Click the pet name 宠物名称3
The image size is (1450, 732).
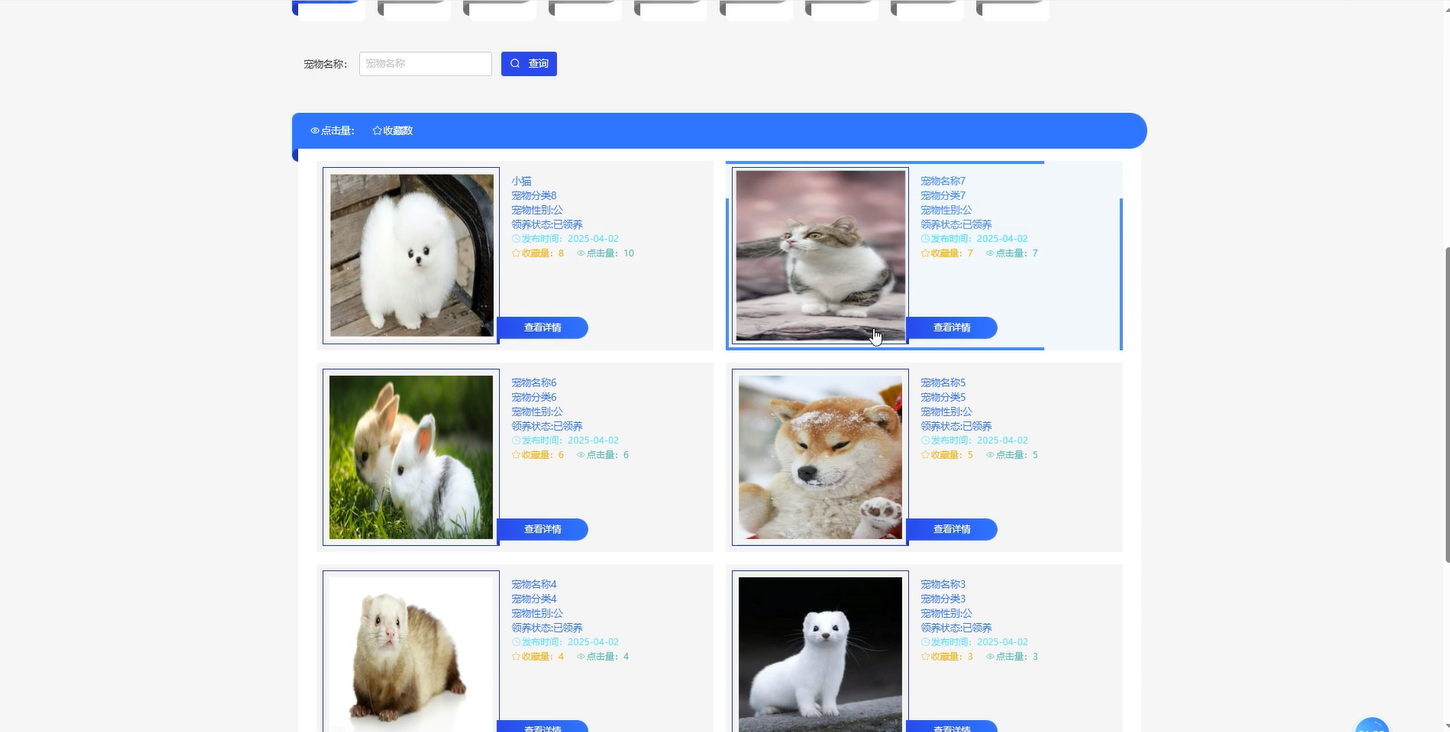[943, 584]
